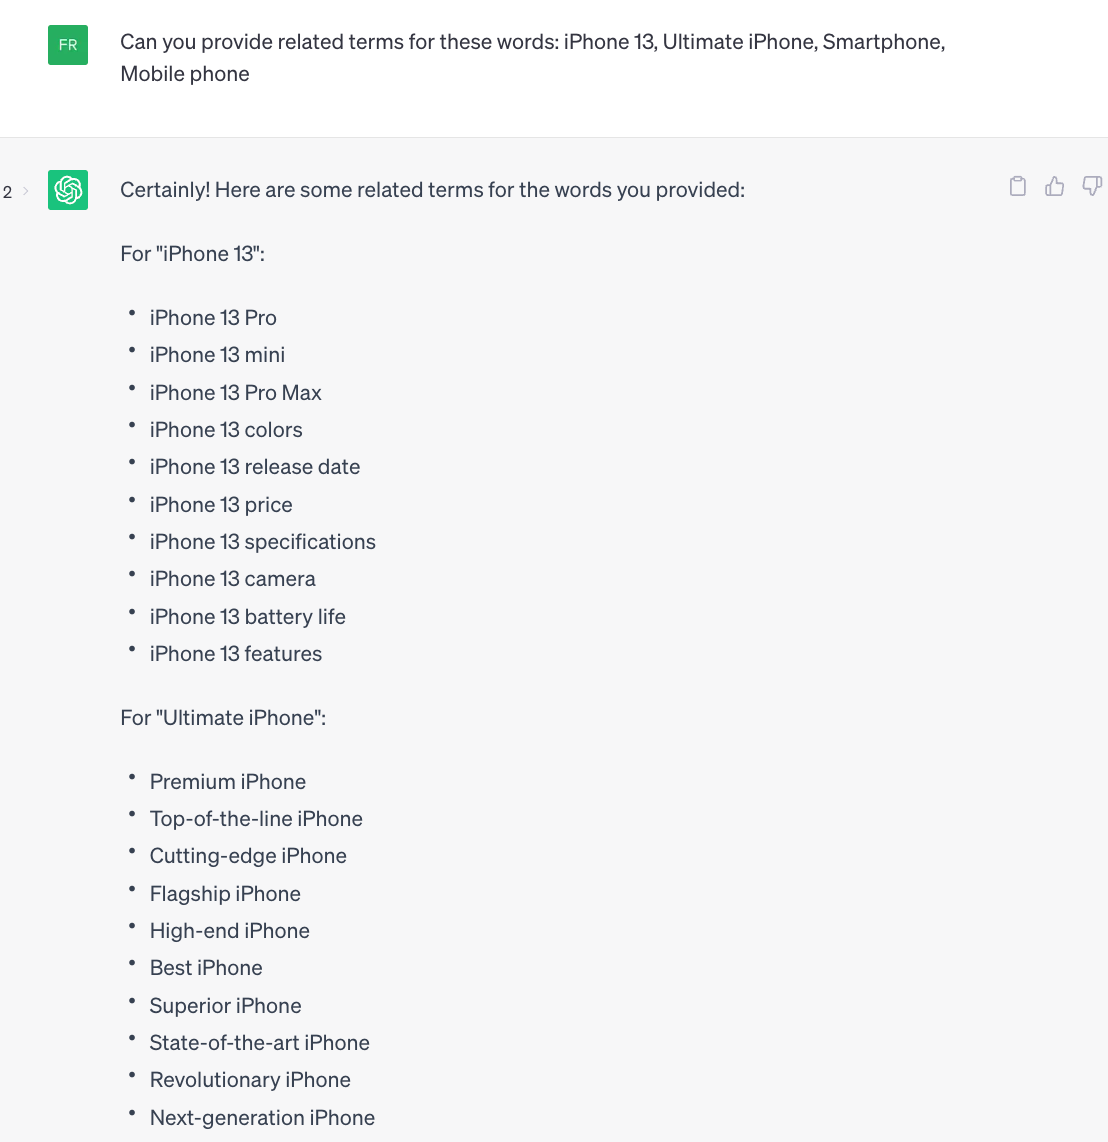Click the "Premium iPhone" list item
The height and width of the screenshot is (1142, 1108).
[x=227, y=782]
